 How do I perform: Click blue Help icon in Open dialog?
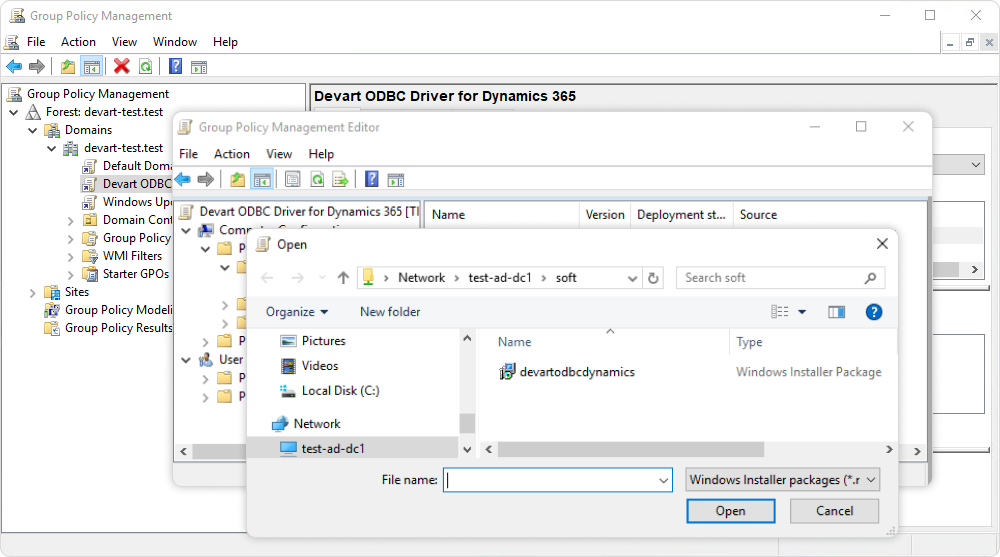click(x=874, y=311)
